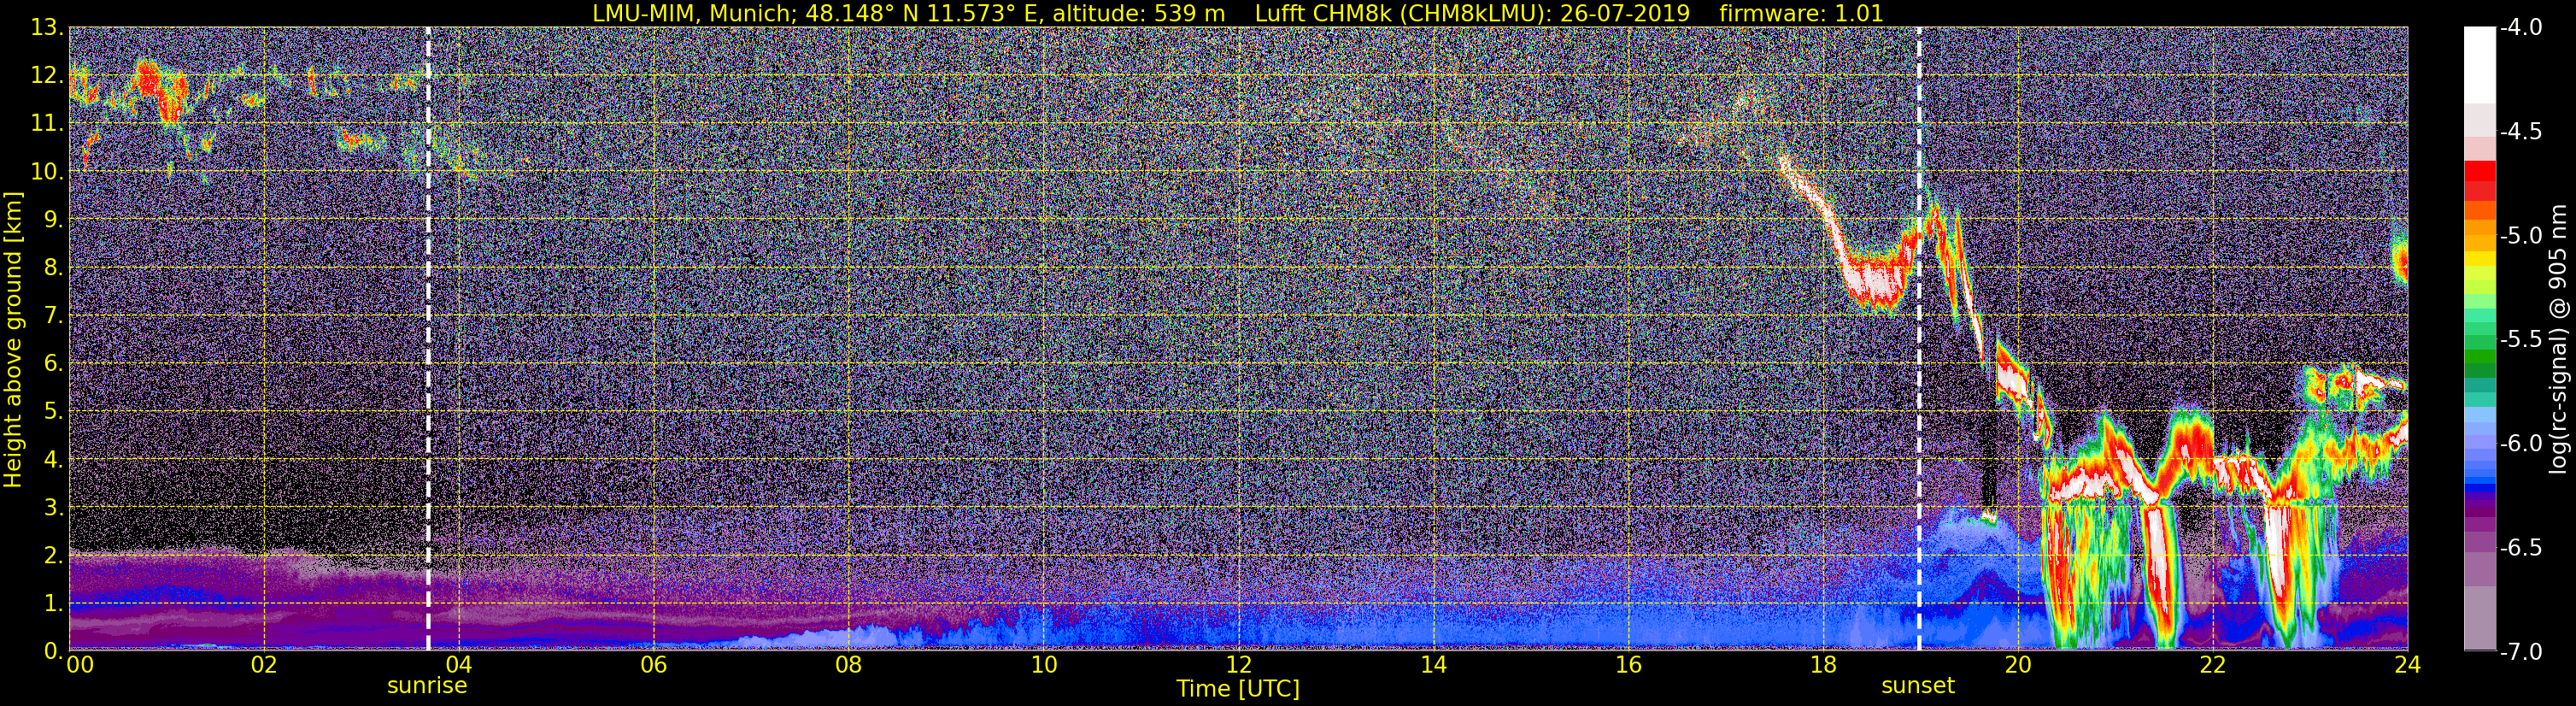Screen dimensions: 2576x706
Task: Click the 'sunrise' label below the axis
Action: click(x=427, y=686)
